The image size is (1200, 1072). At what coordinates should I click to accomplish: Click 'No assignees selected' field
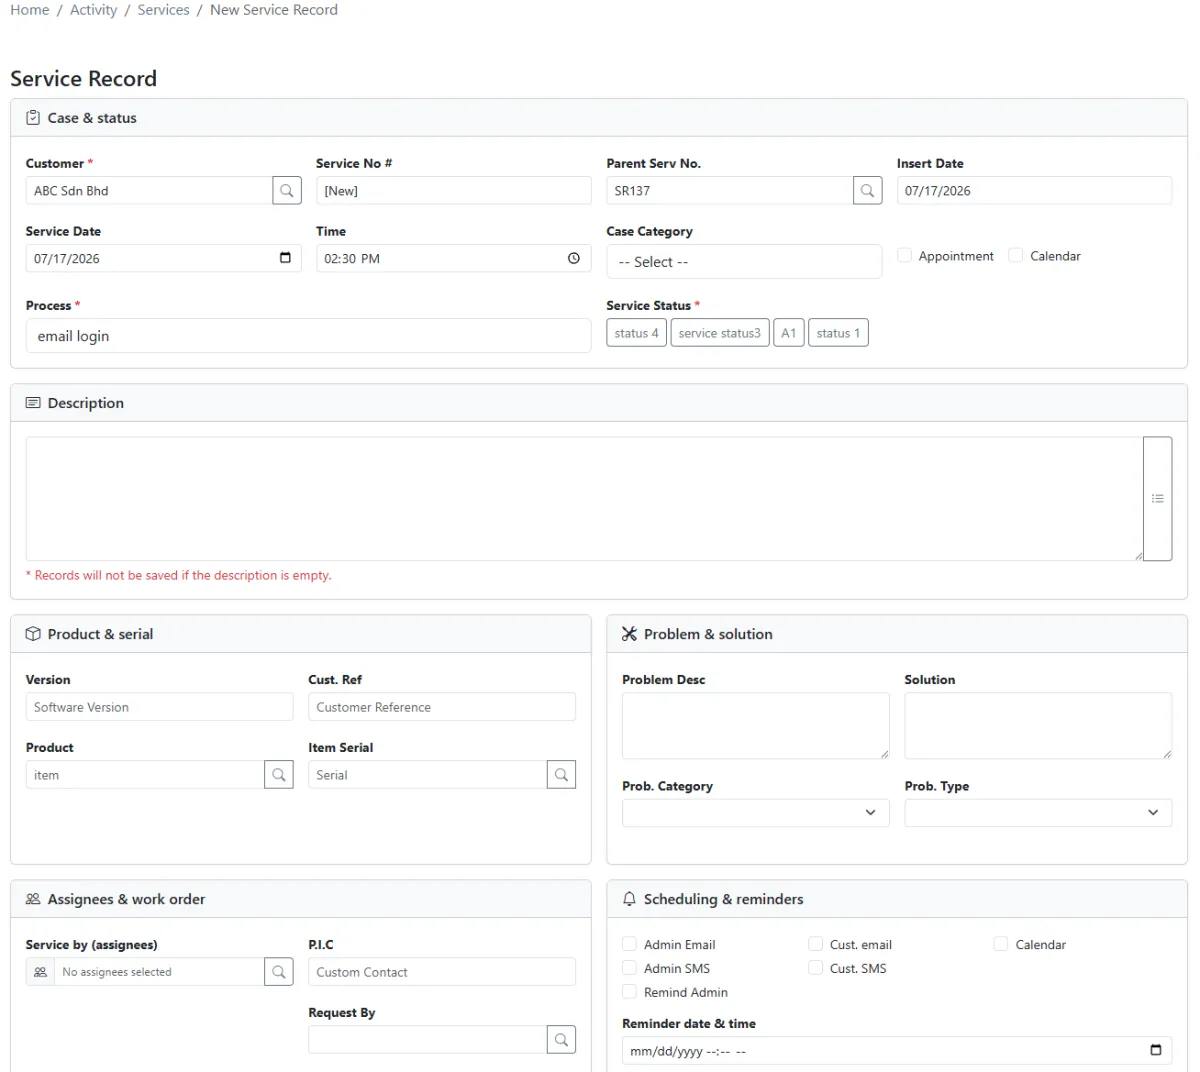[x=159, y=972]
